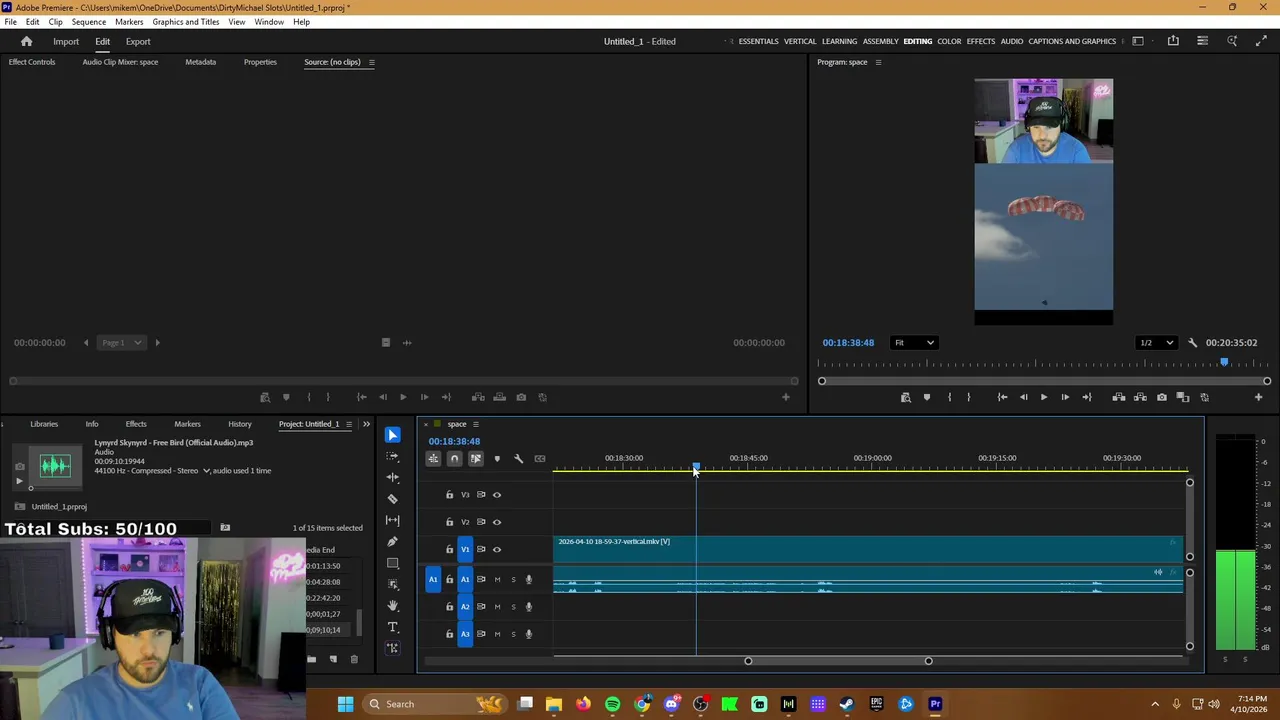Open Spotify from the taskbar
The image size is (1280, 720).
(x=612, y=704)
